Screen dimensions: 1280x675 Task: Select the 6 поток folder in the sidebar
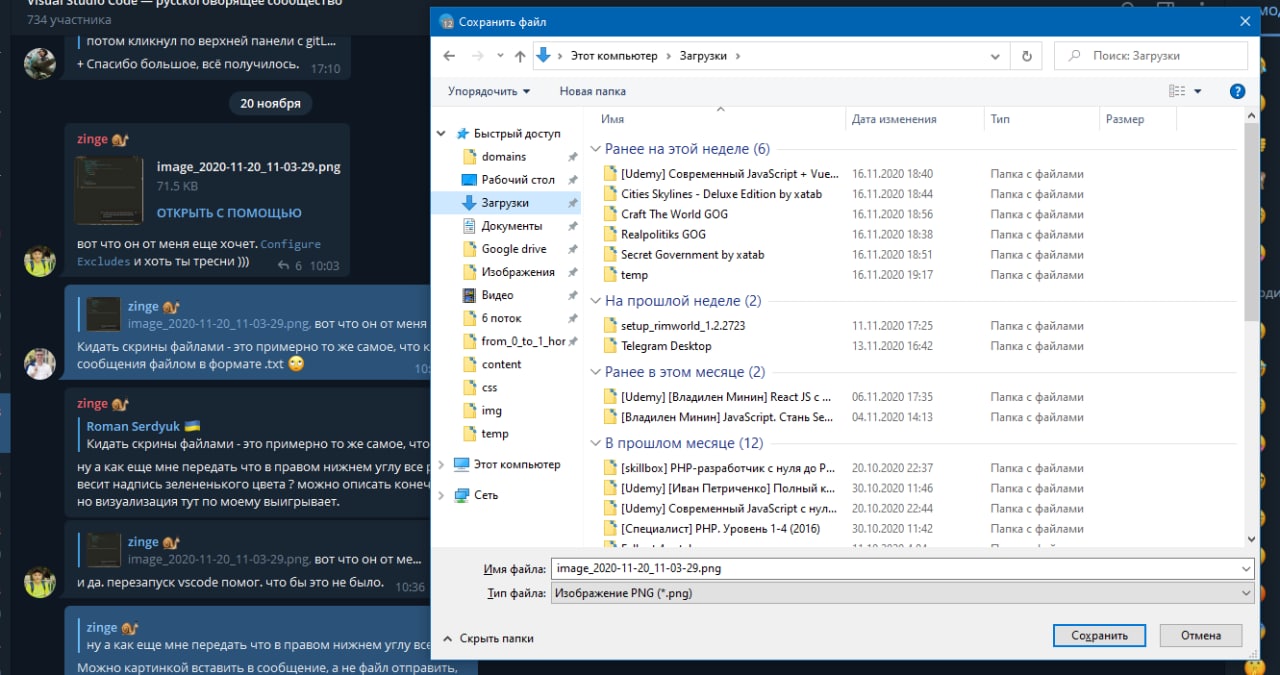click(501, 317)
